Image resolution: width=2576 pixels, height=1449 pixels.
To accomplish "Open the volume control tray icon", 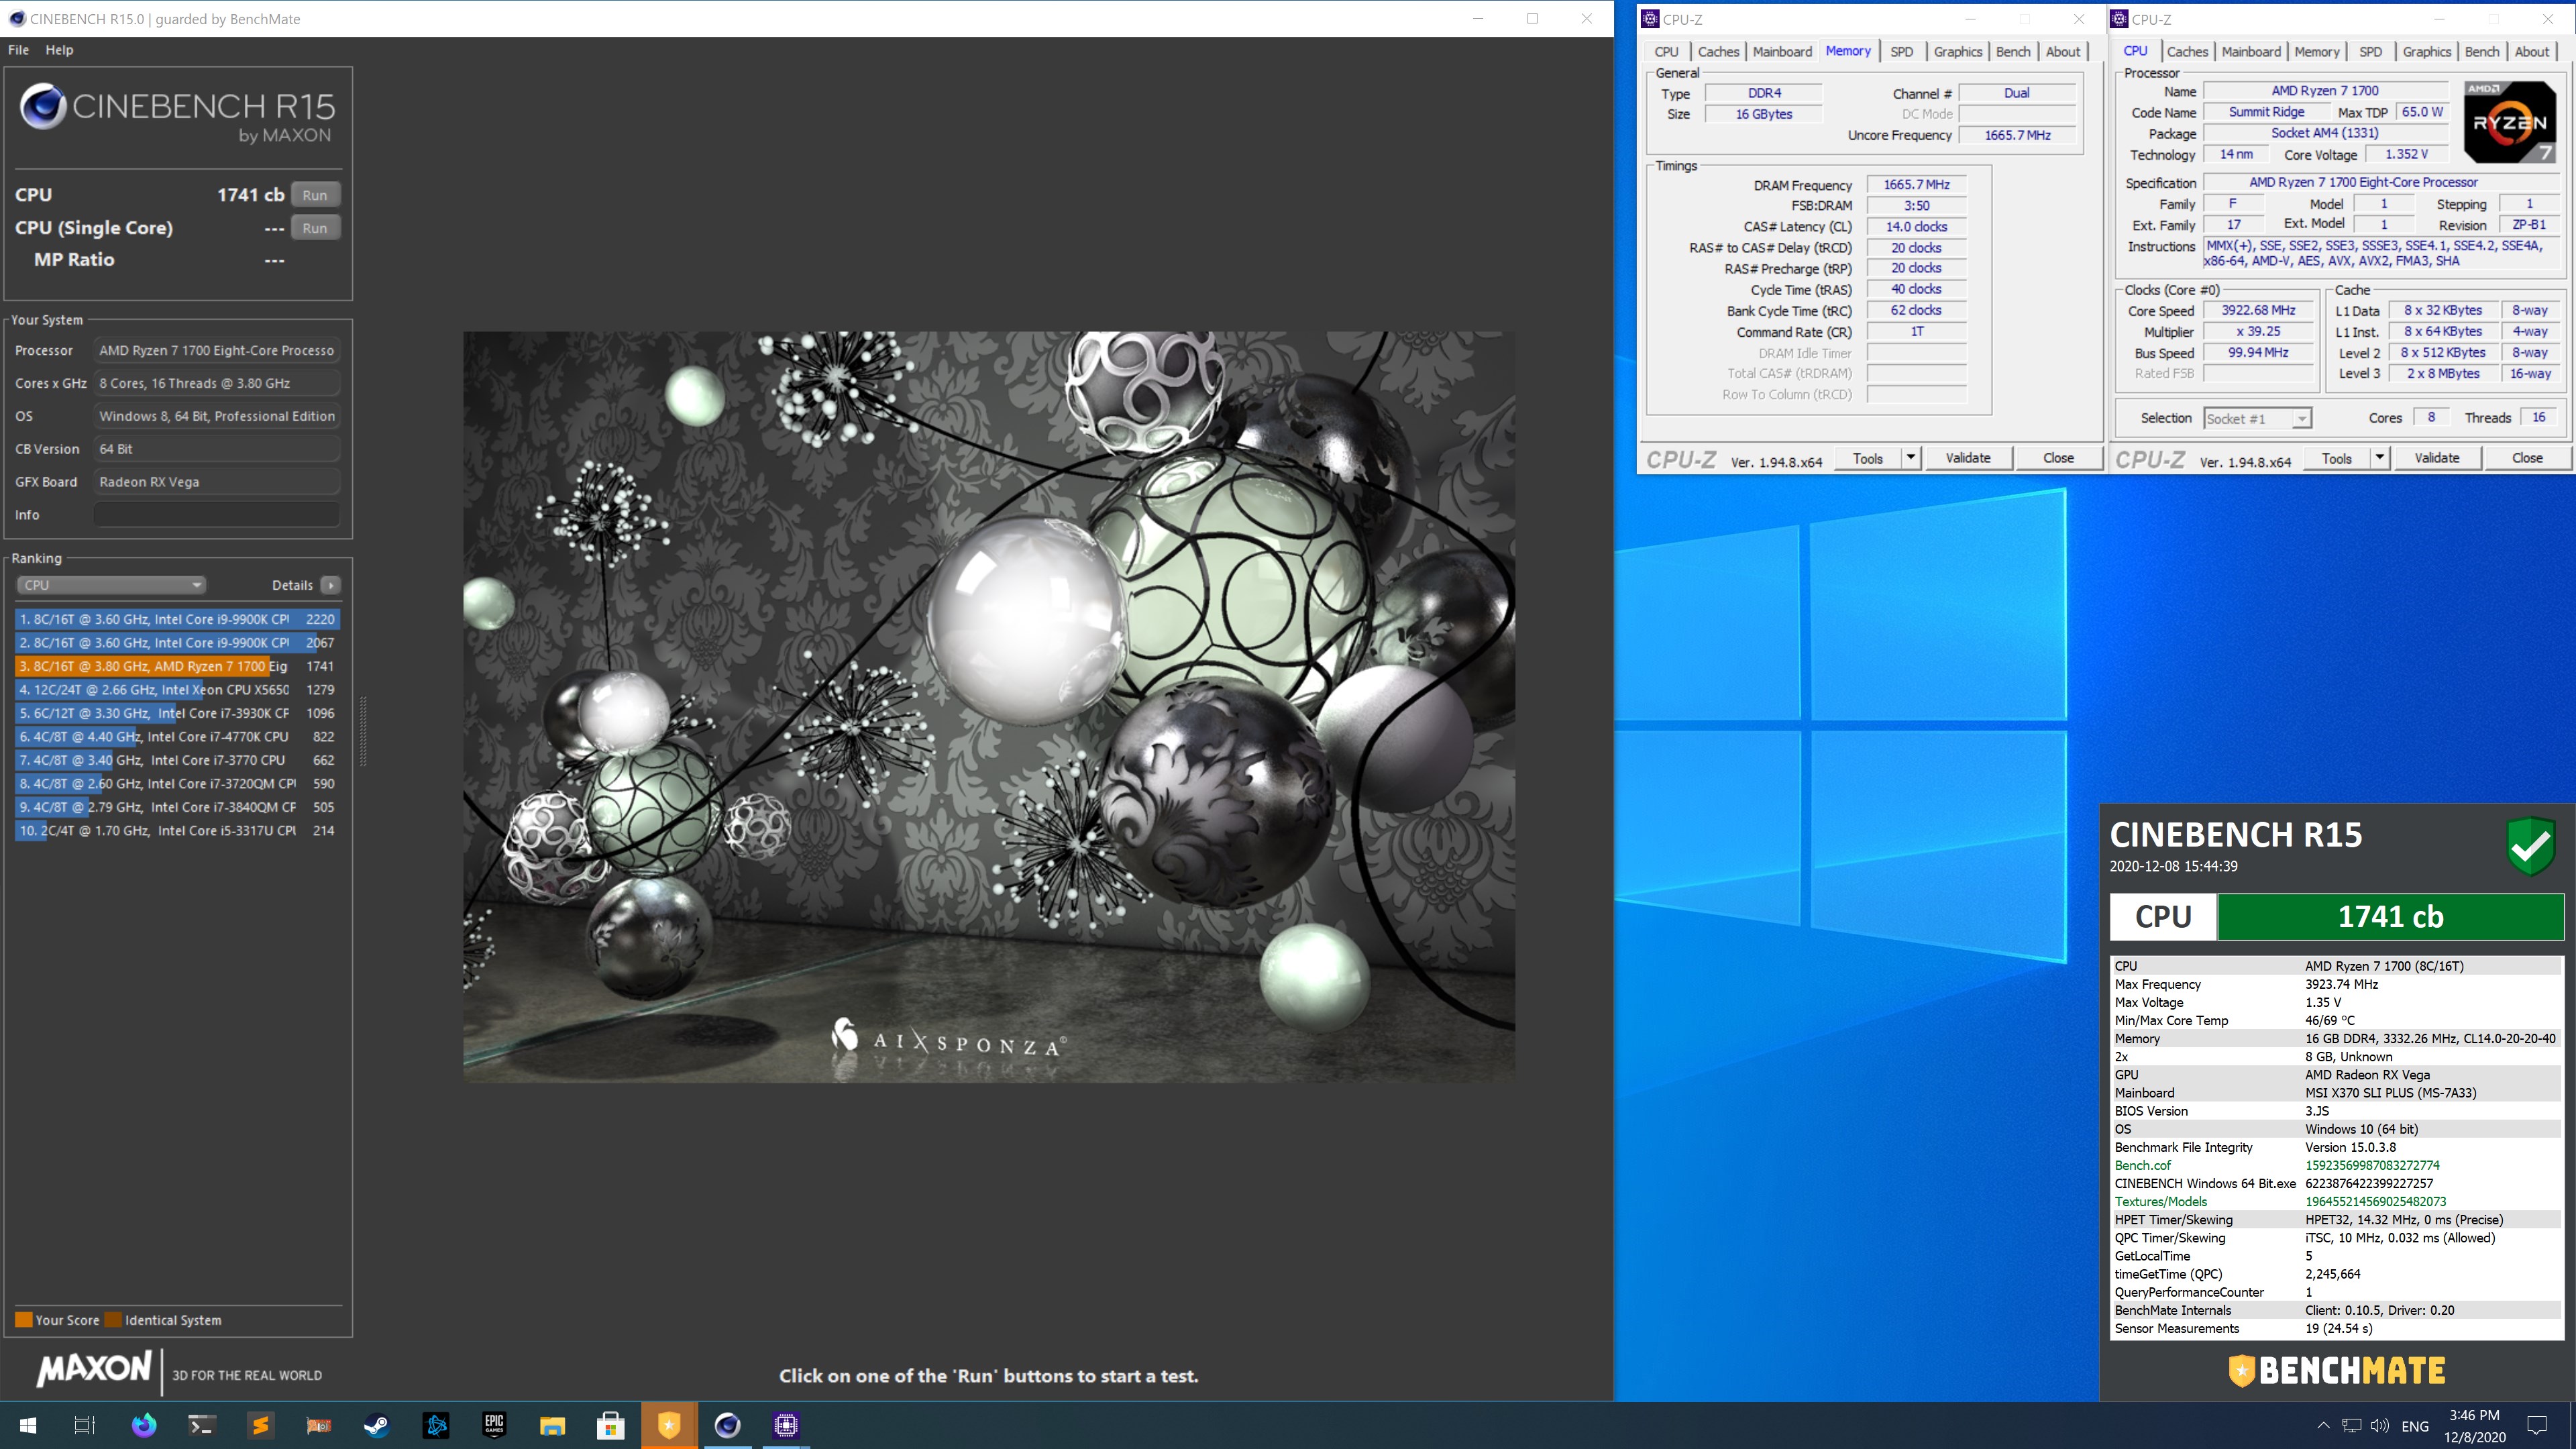I will click(x=2380, y=1425).
